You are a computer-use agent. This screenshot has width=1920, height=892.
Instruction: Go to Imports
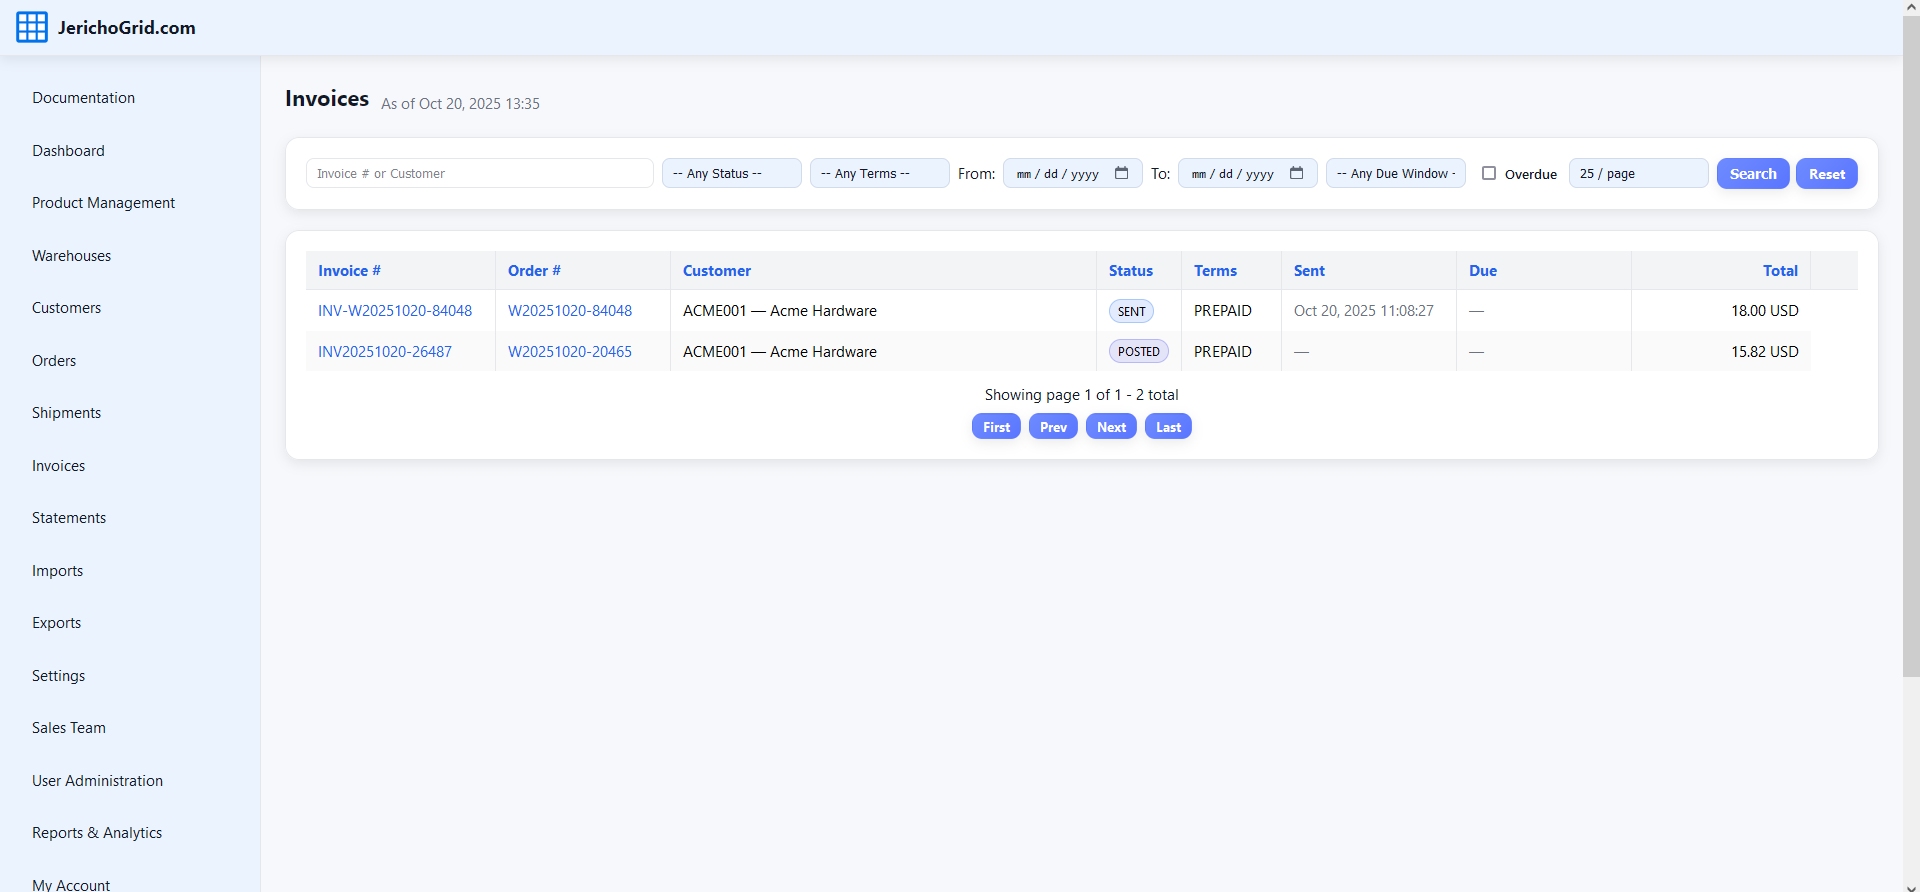point(57,571)
